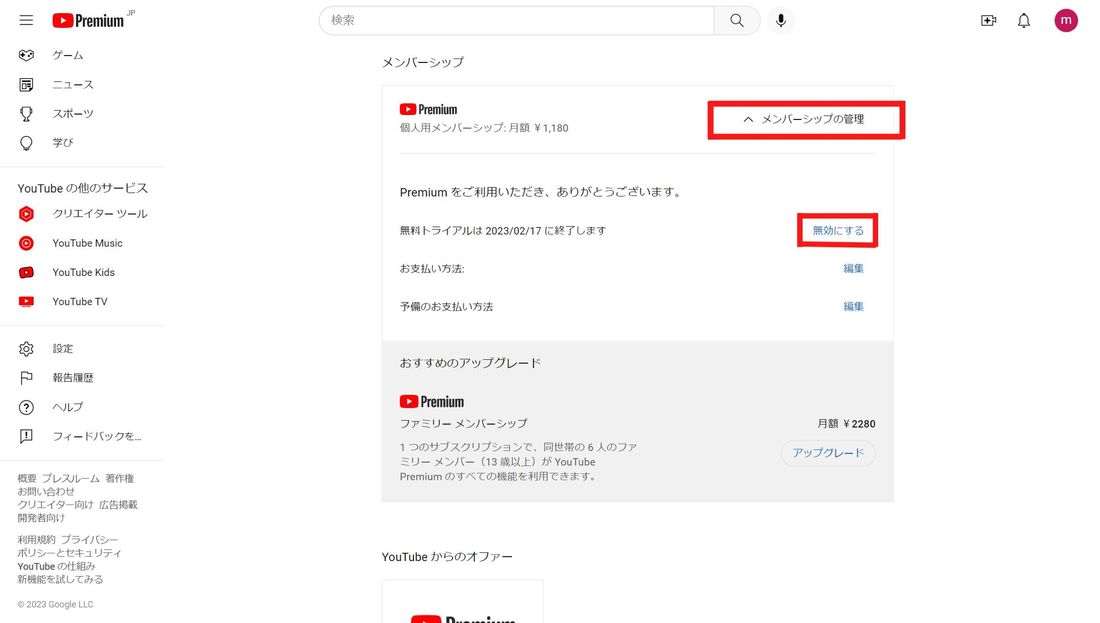Click 個人用メンバーシップ: 月額 ¥1,180 text

(x=484, y=128)
